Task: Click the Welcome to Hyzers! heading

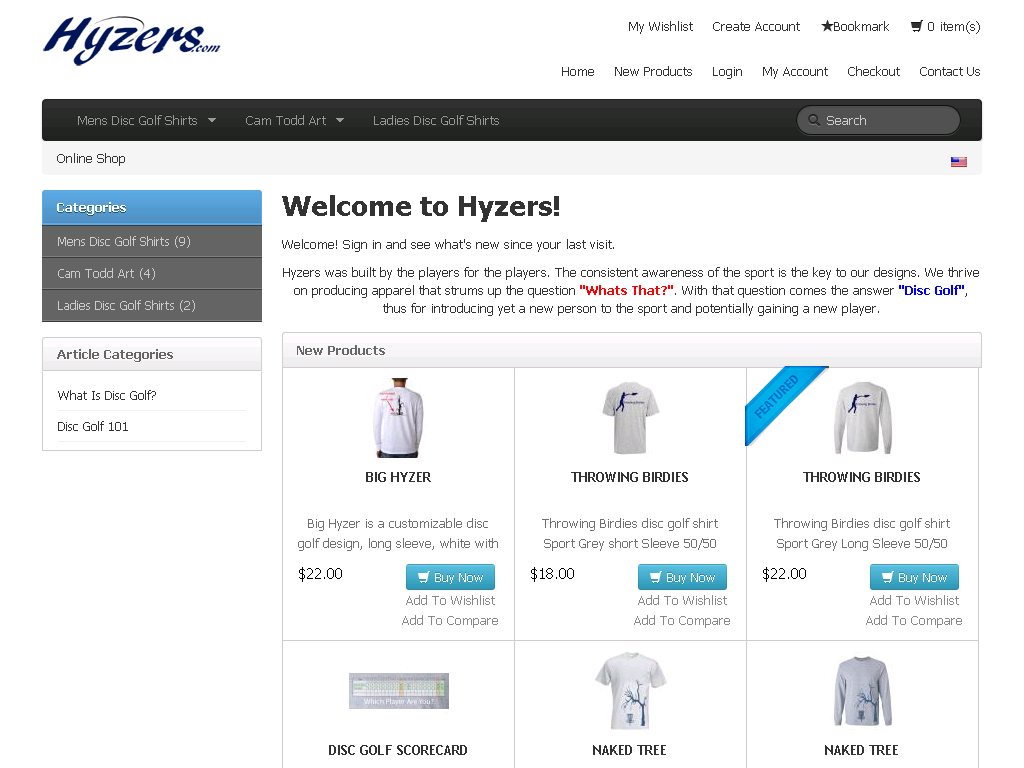Action: 421,206
